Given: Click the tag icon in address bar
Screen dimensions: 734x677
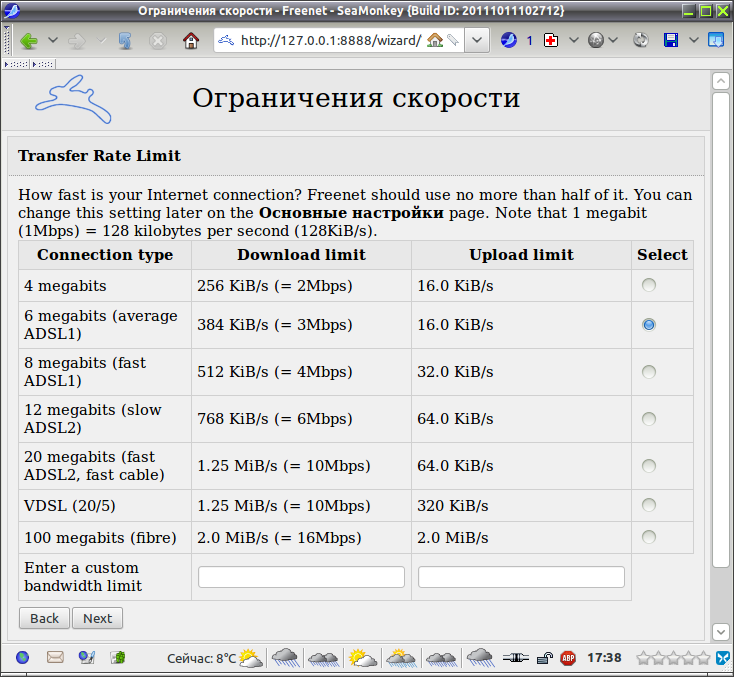Looking at the screenshot, I should (x=453, y=40).
